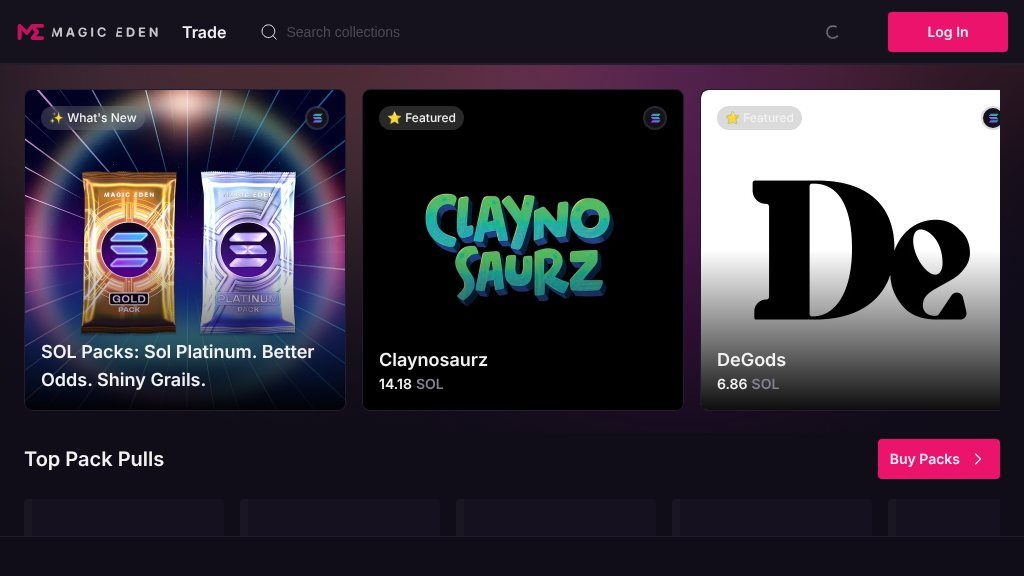Click the chevron arrow in Buy Packs
Viewport: 1024px width, 576px height.
[x=978, y=459]
